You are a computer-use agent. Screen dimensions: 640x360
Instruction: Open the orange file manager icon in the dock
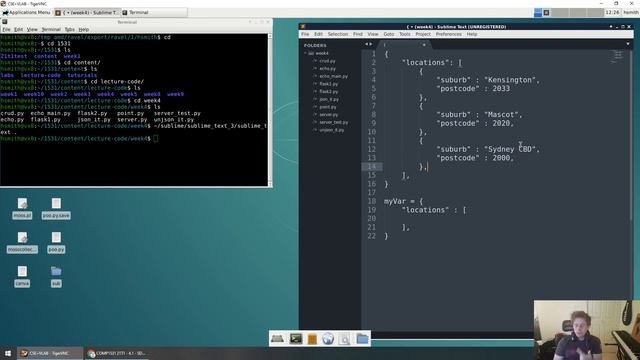(312, 339)
